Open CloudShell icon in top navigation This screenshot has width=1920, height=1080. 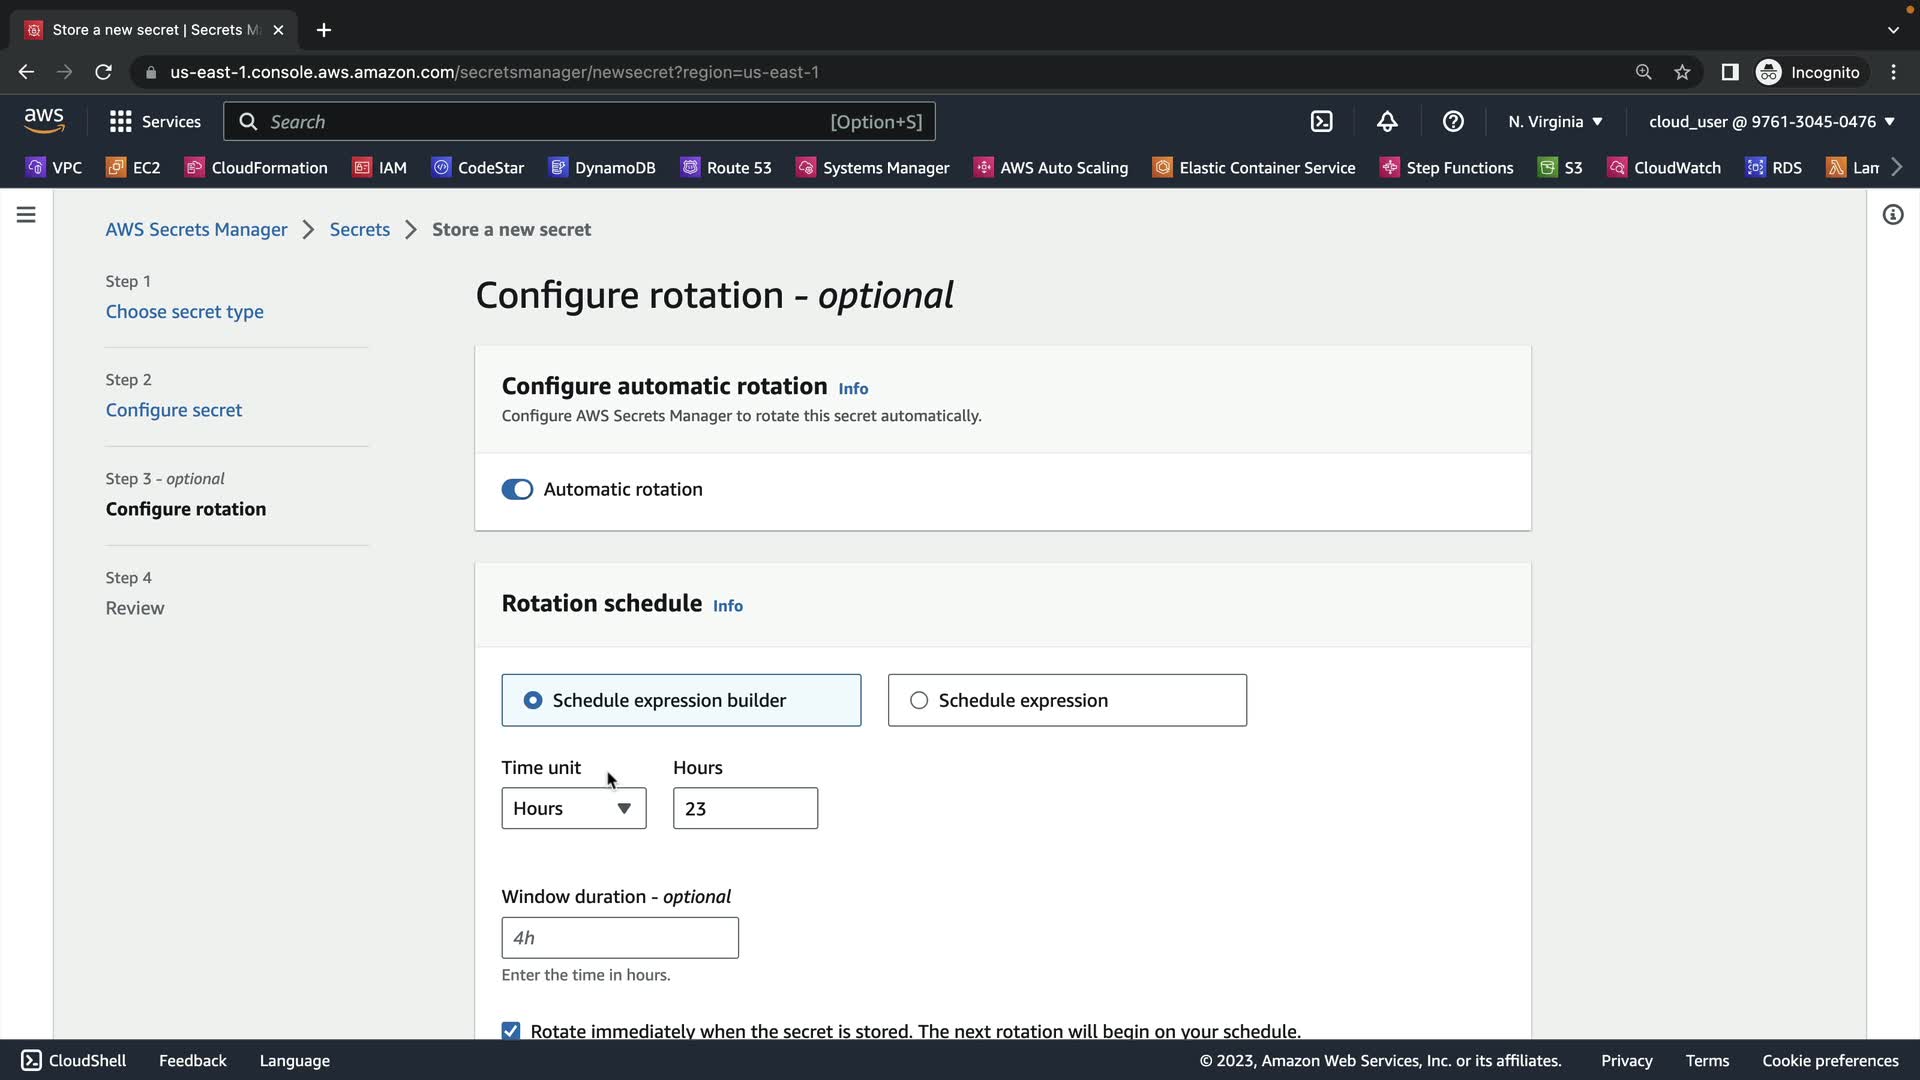coord(1321,121)
